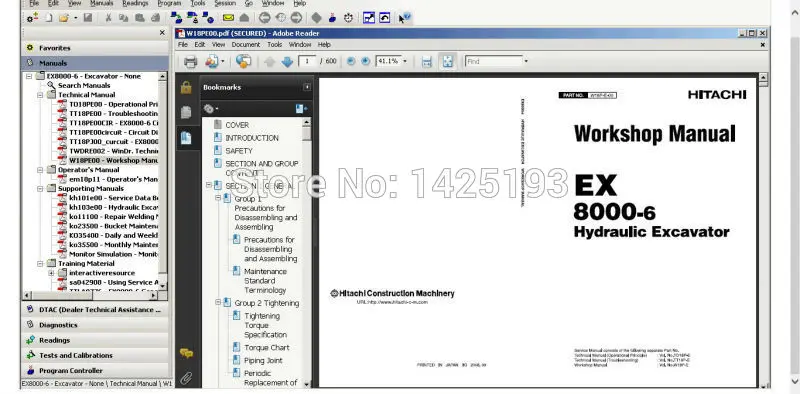Viewport: 800px width, 394px height.
Task: Collapse the Supporting Manuals folder node
Action: click(x=40, y=189)
